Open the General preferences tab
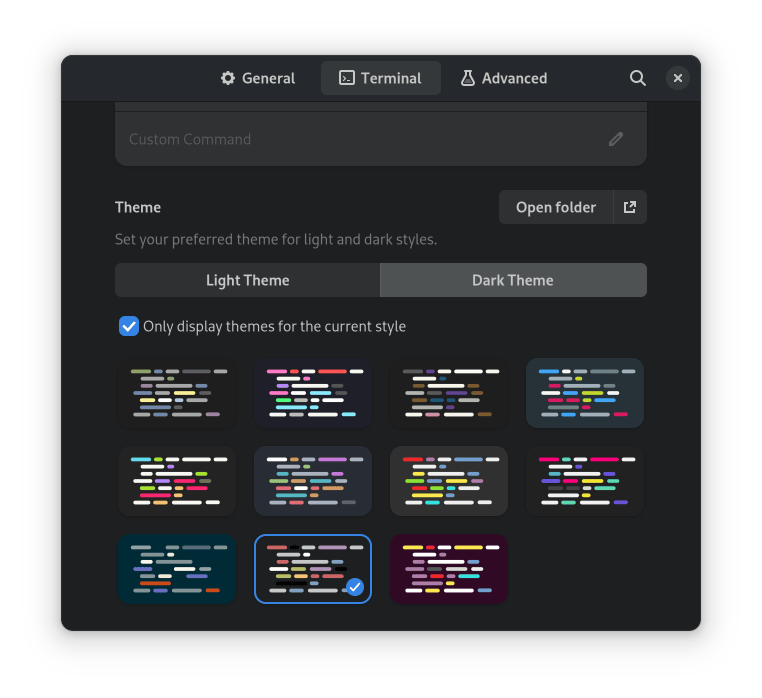 point(258,78)
